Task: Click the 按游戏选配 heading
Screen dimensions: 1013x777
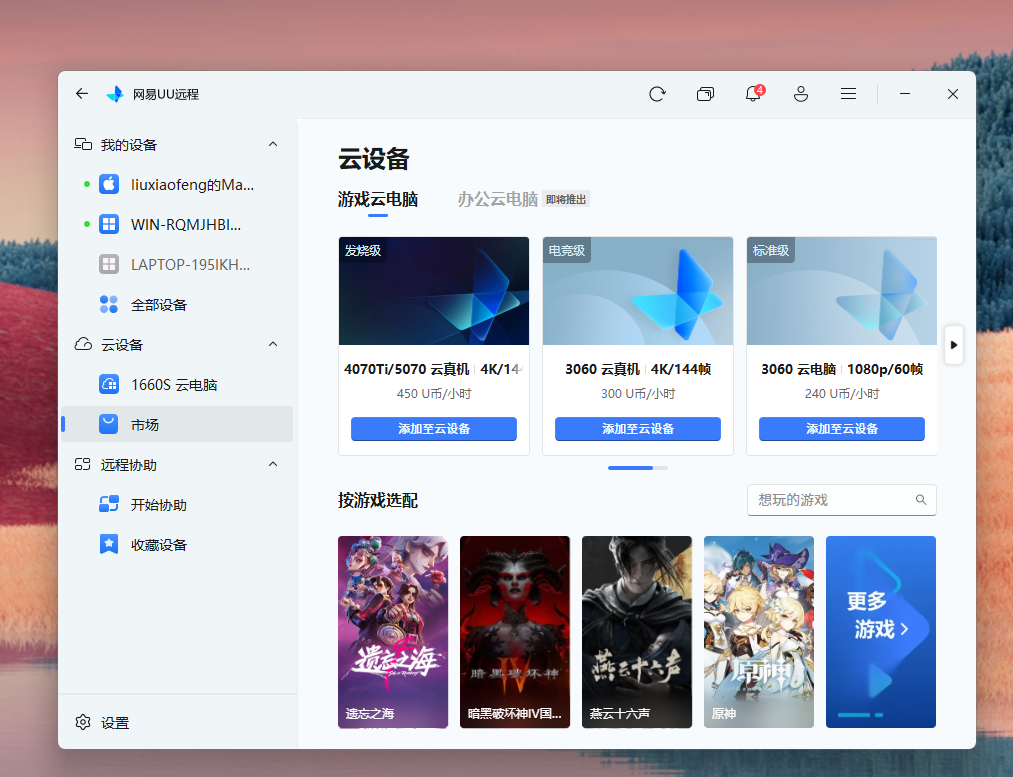Action: (378, 501)
